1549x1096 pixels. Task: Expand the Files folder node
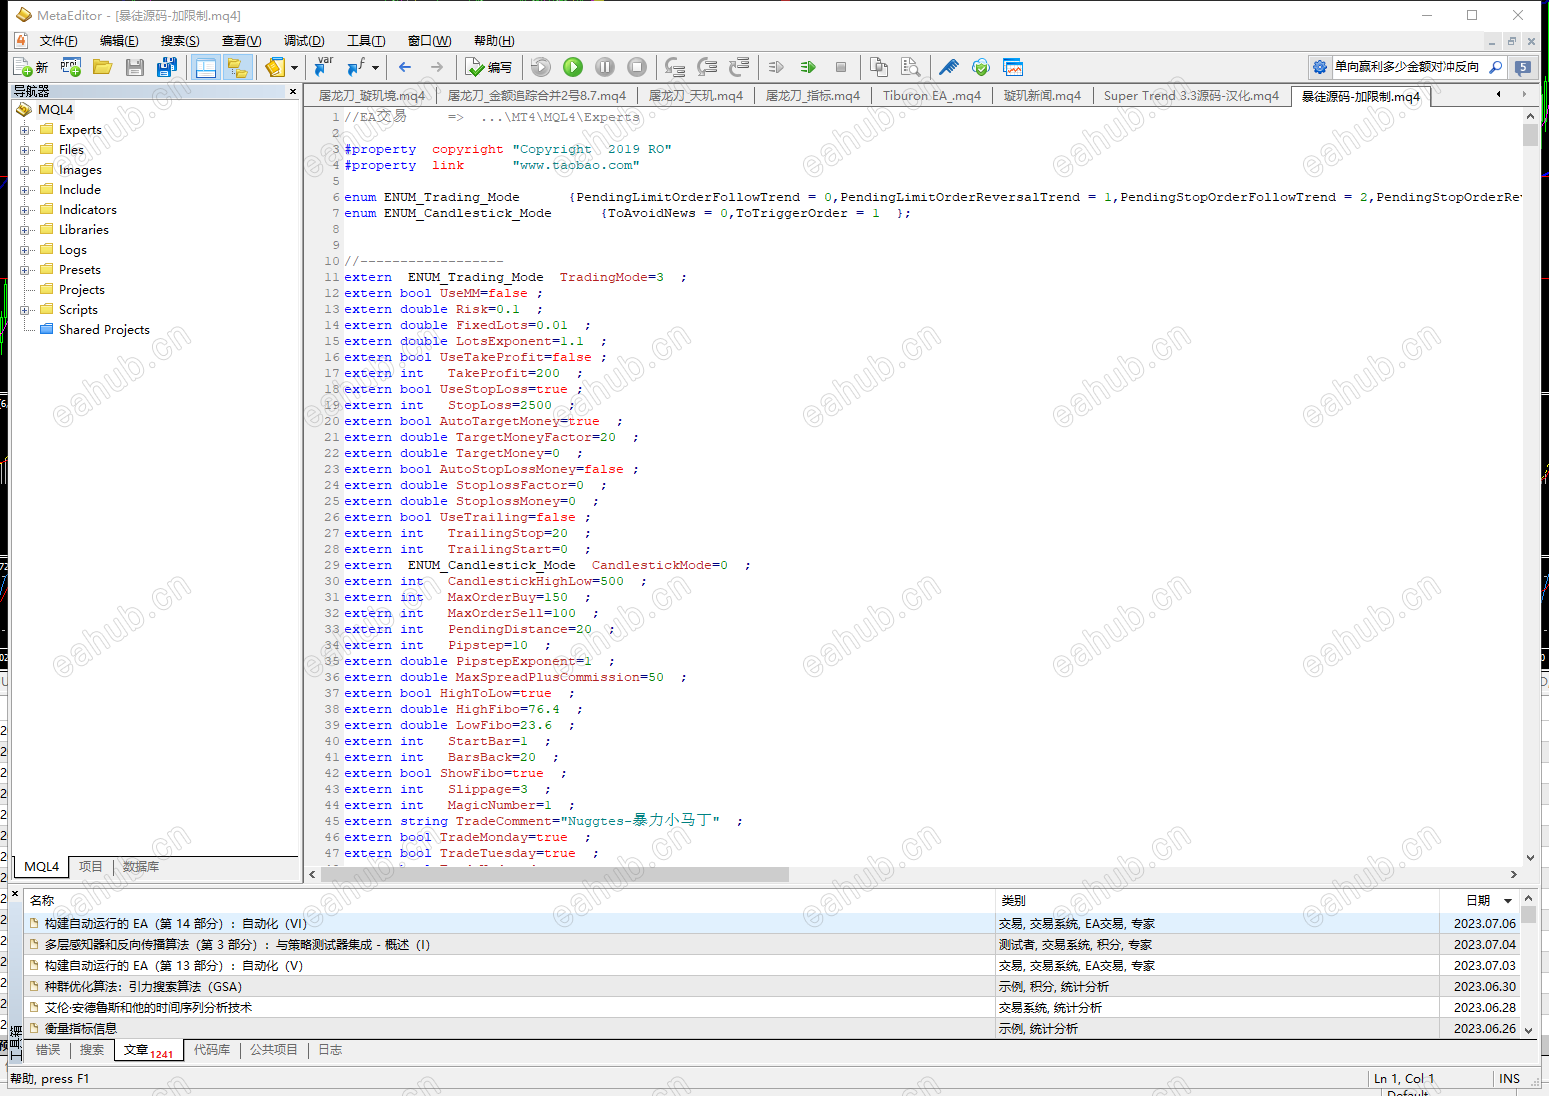pyautogui.click(x=25, y=150)
